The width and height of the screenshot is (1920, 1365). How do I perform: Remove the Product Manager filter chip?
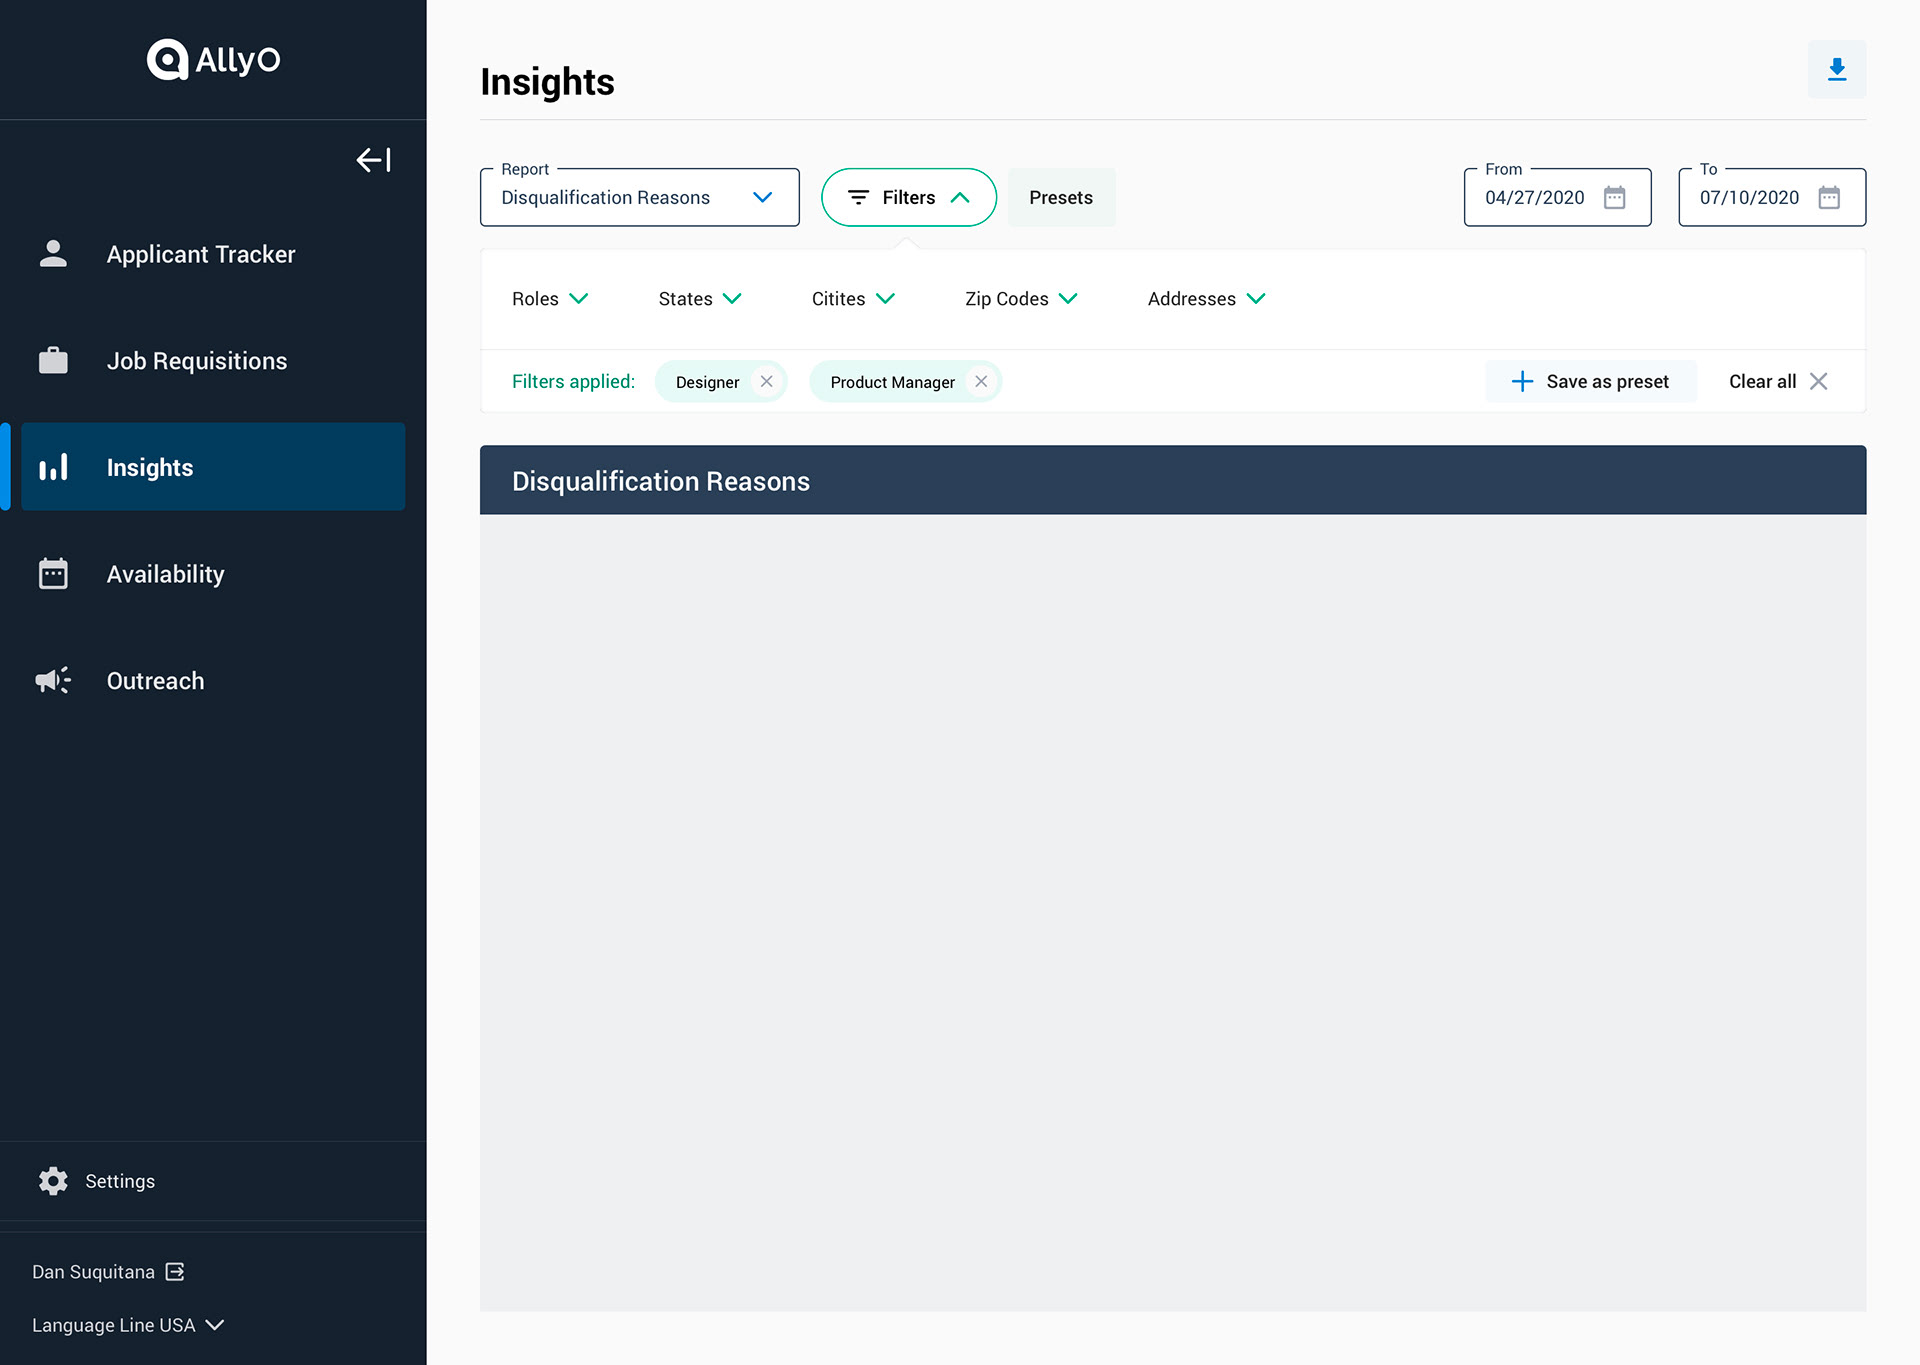point(981,381)
